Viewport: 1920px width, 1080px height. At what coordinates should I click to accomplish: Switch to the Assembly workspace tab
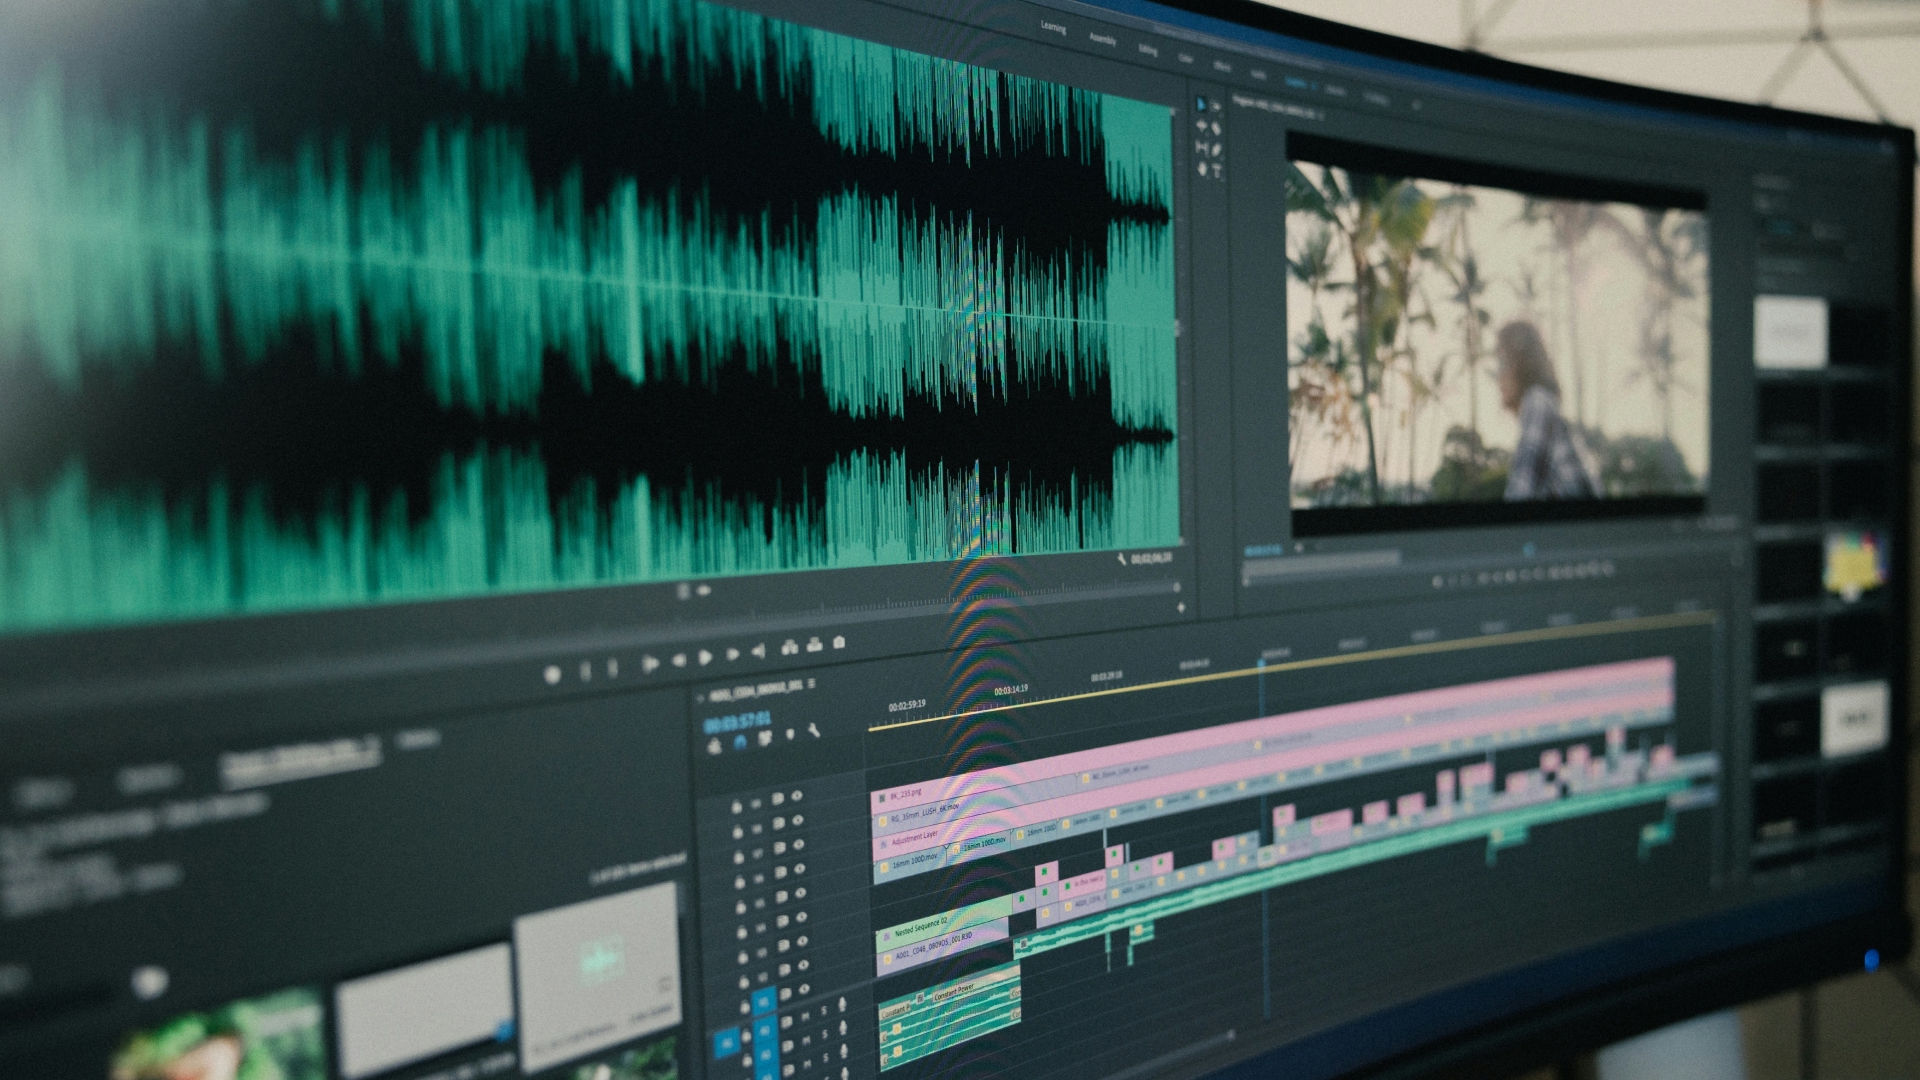[1103, 39]
